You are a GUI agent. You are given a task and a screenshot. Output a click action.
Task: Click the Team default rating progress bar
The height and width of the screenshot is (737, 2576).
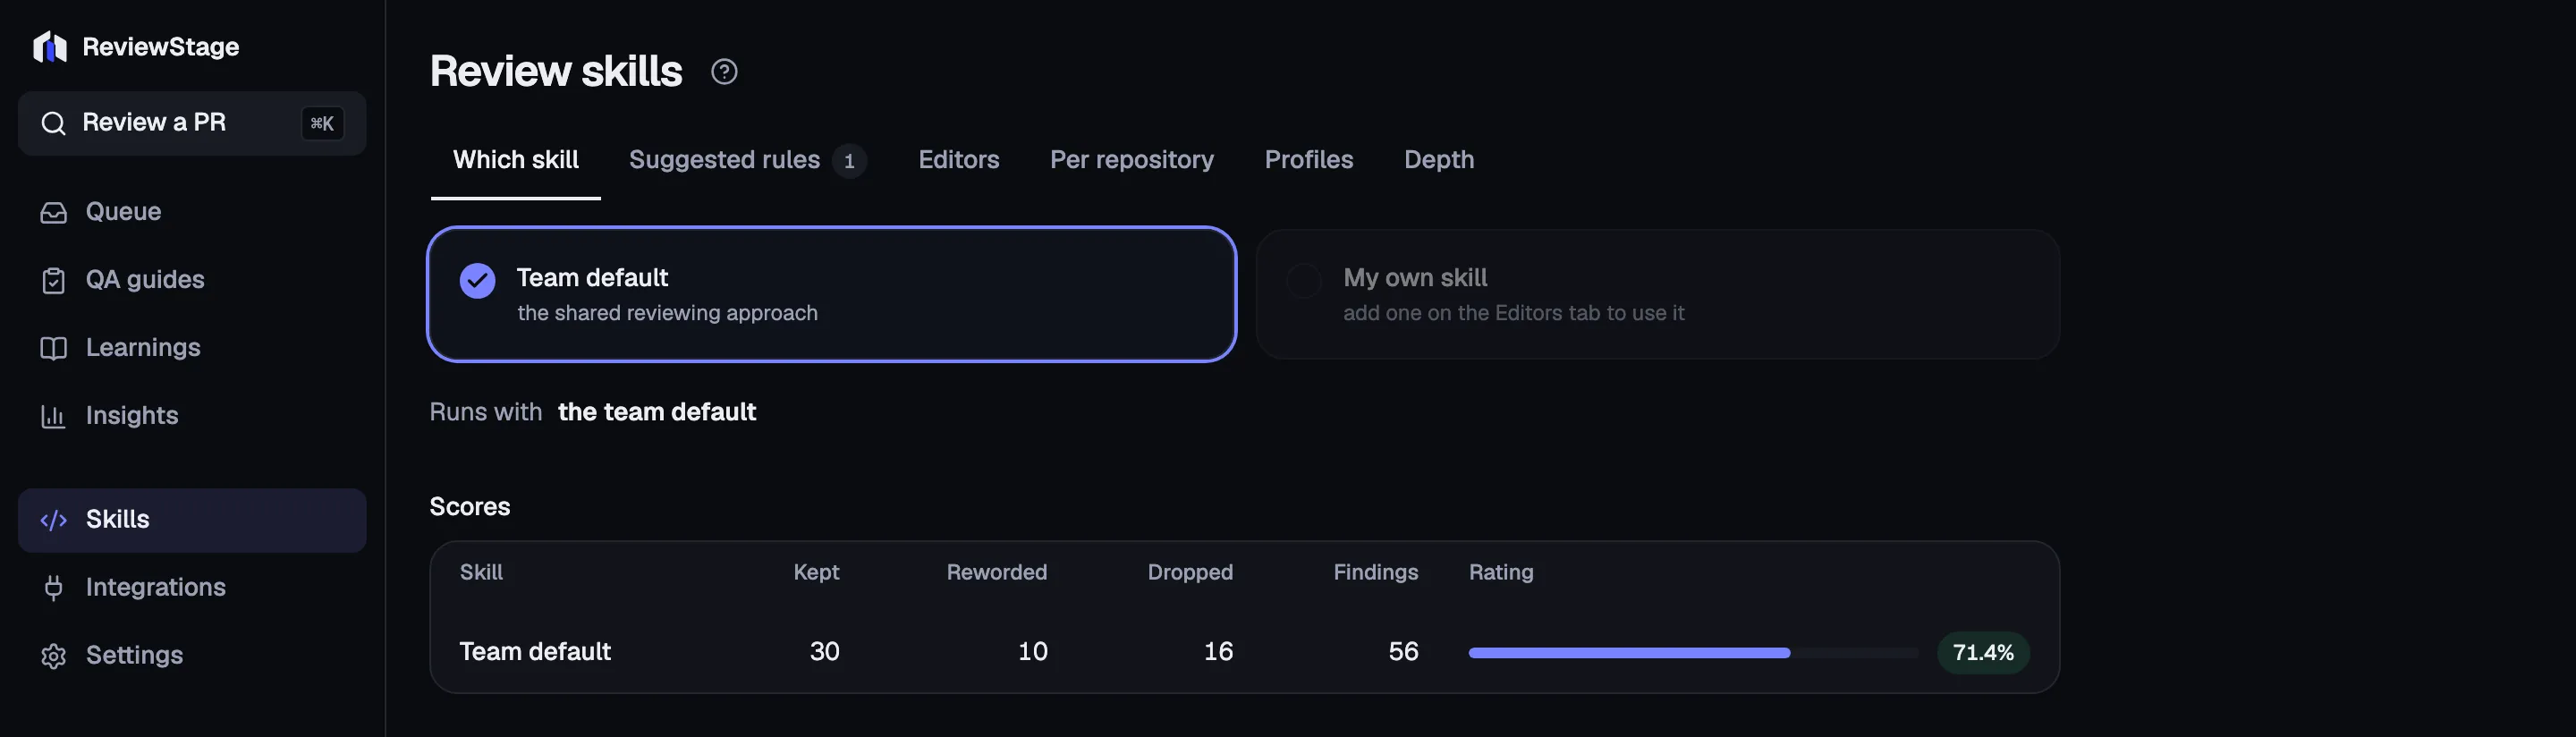point(1694,653)
